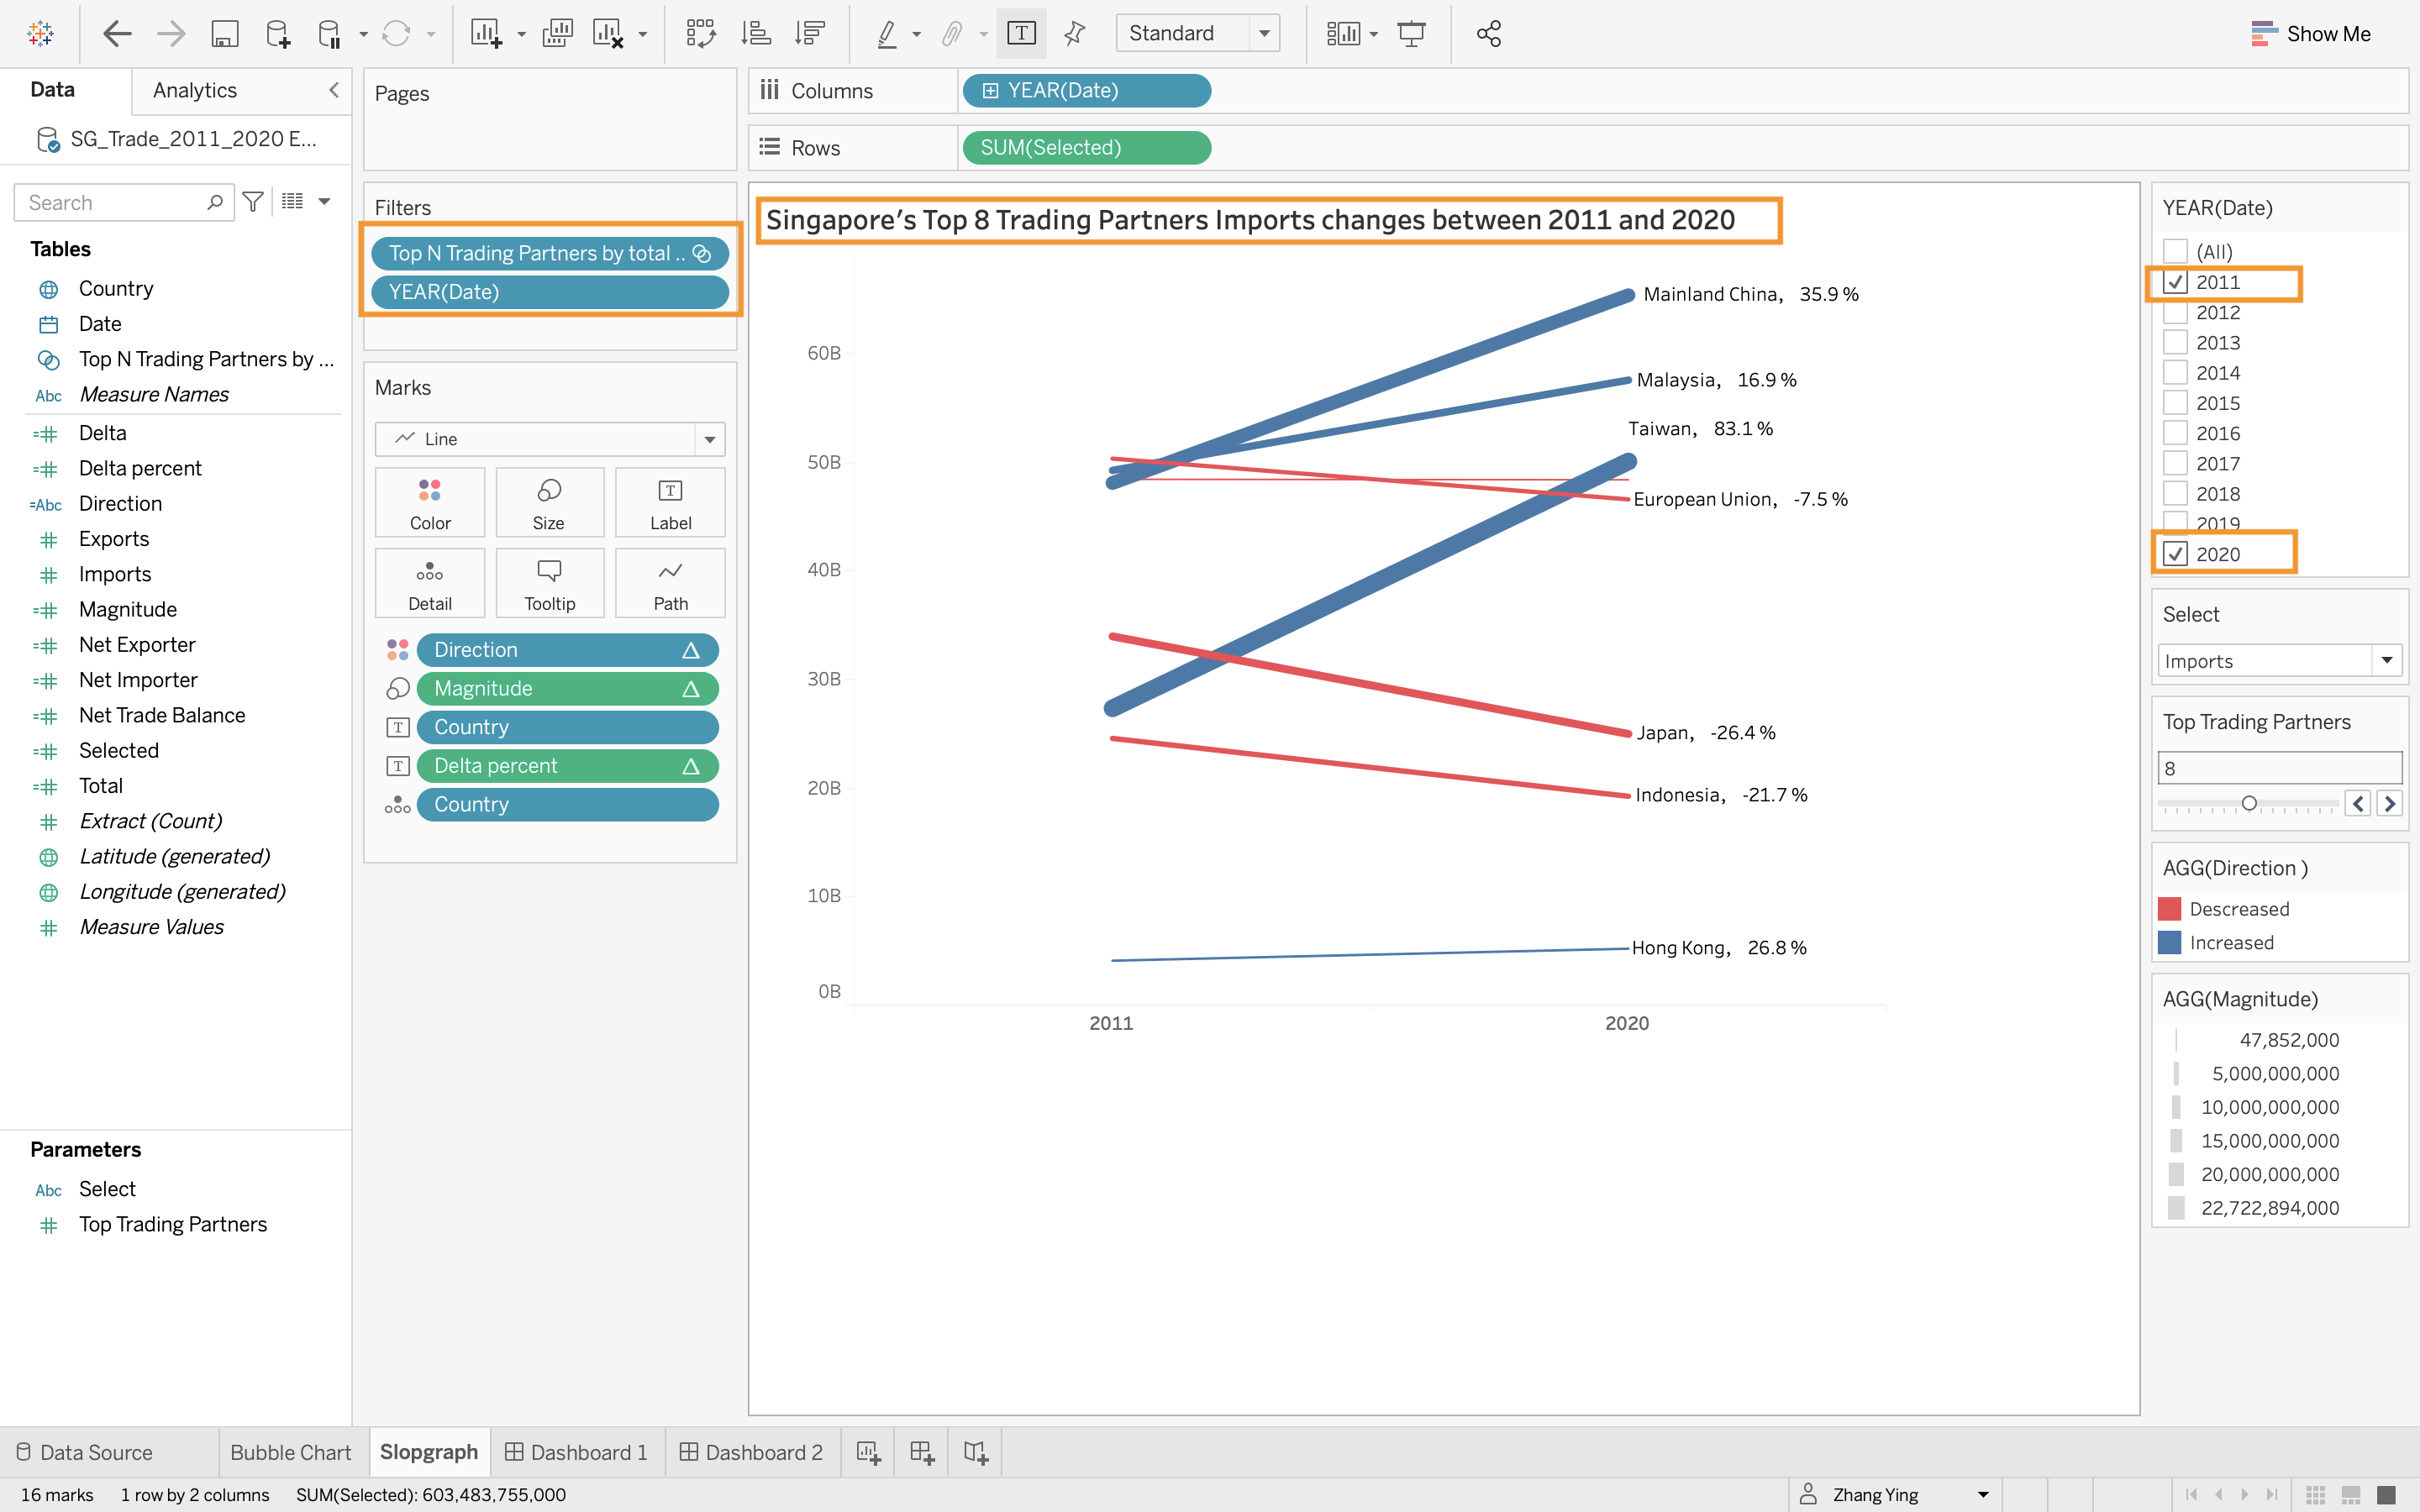Open the Standard view size dropdown
2420x1512 pixels.
point(1264,34)
